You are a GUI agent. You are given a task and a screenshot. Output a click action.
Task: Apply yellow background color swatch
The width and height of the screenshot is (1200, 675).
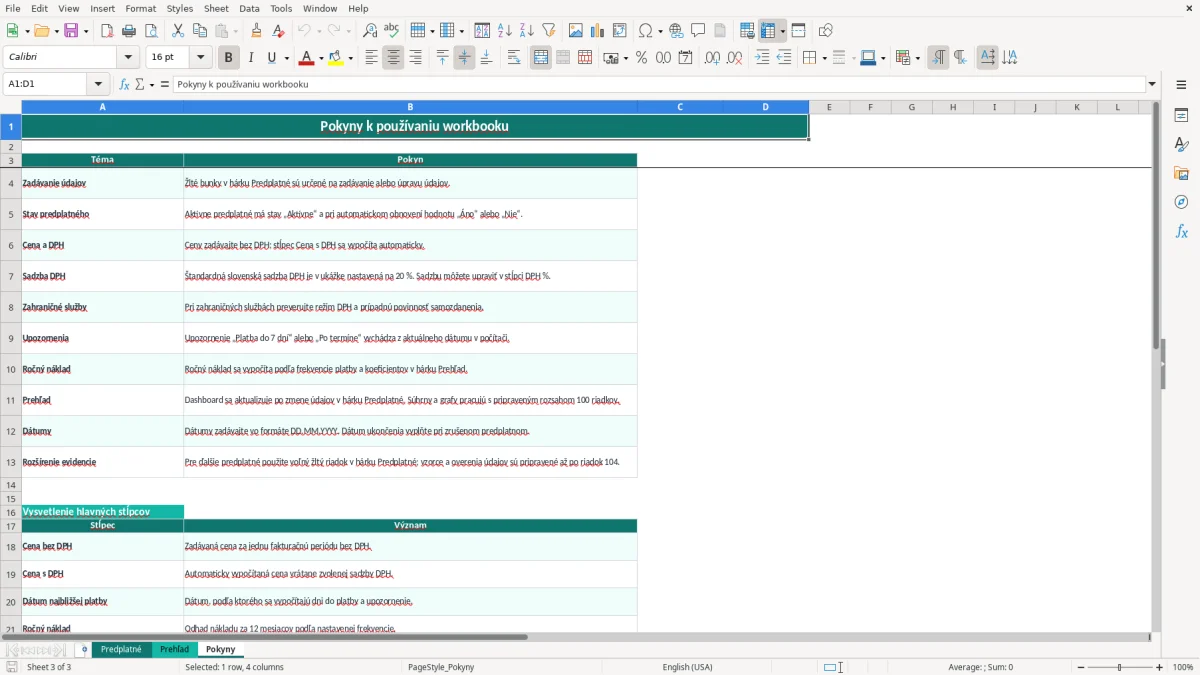coord(336,58)
